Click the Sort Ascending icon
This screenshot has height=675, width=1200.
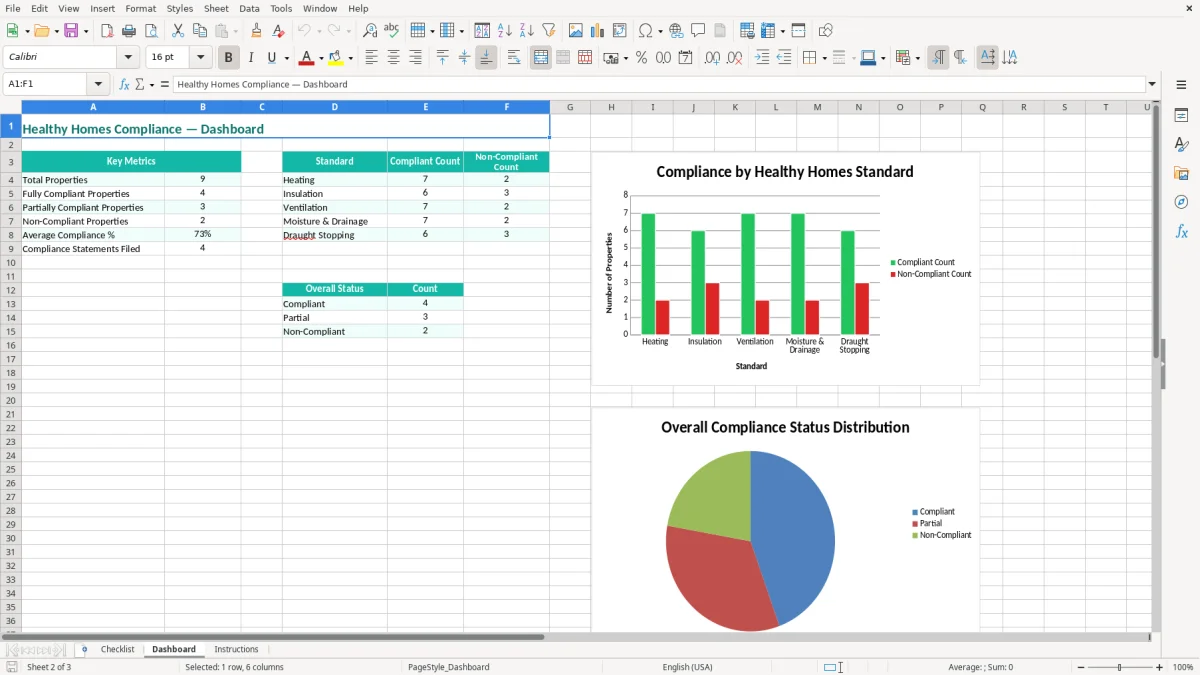click(505, 31)
